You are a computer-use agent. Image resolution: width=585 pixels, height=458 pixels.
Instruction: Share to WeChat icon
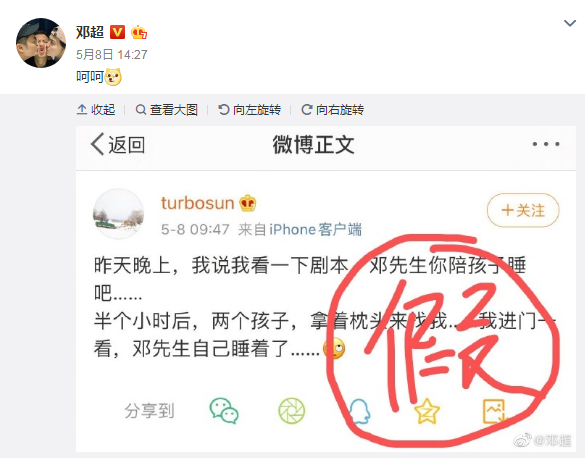pos(224,411)
